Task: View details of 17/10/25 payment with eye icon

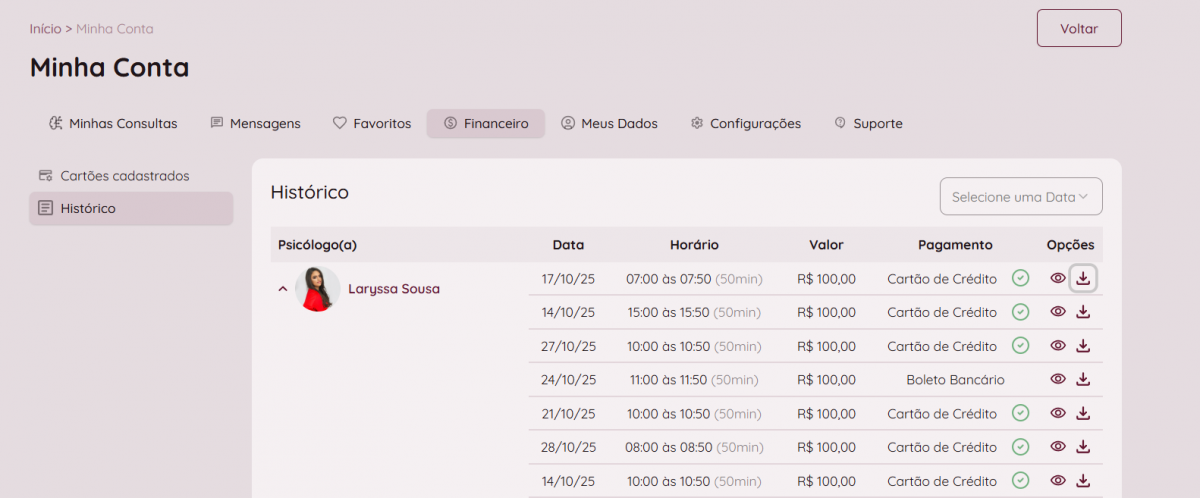Action: (1058, 279)
